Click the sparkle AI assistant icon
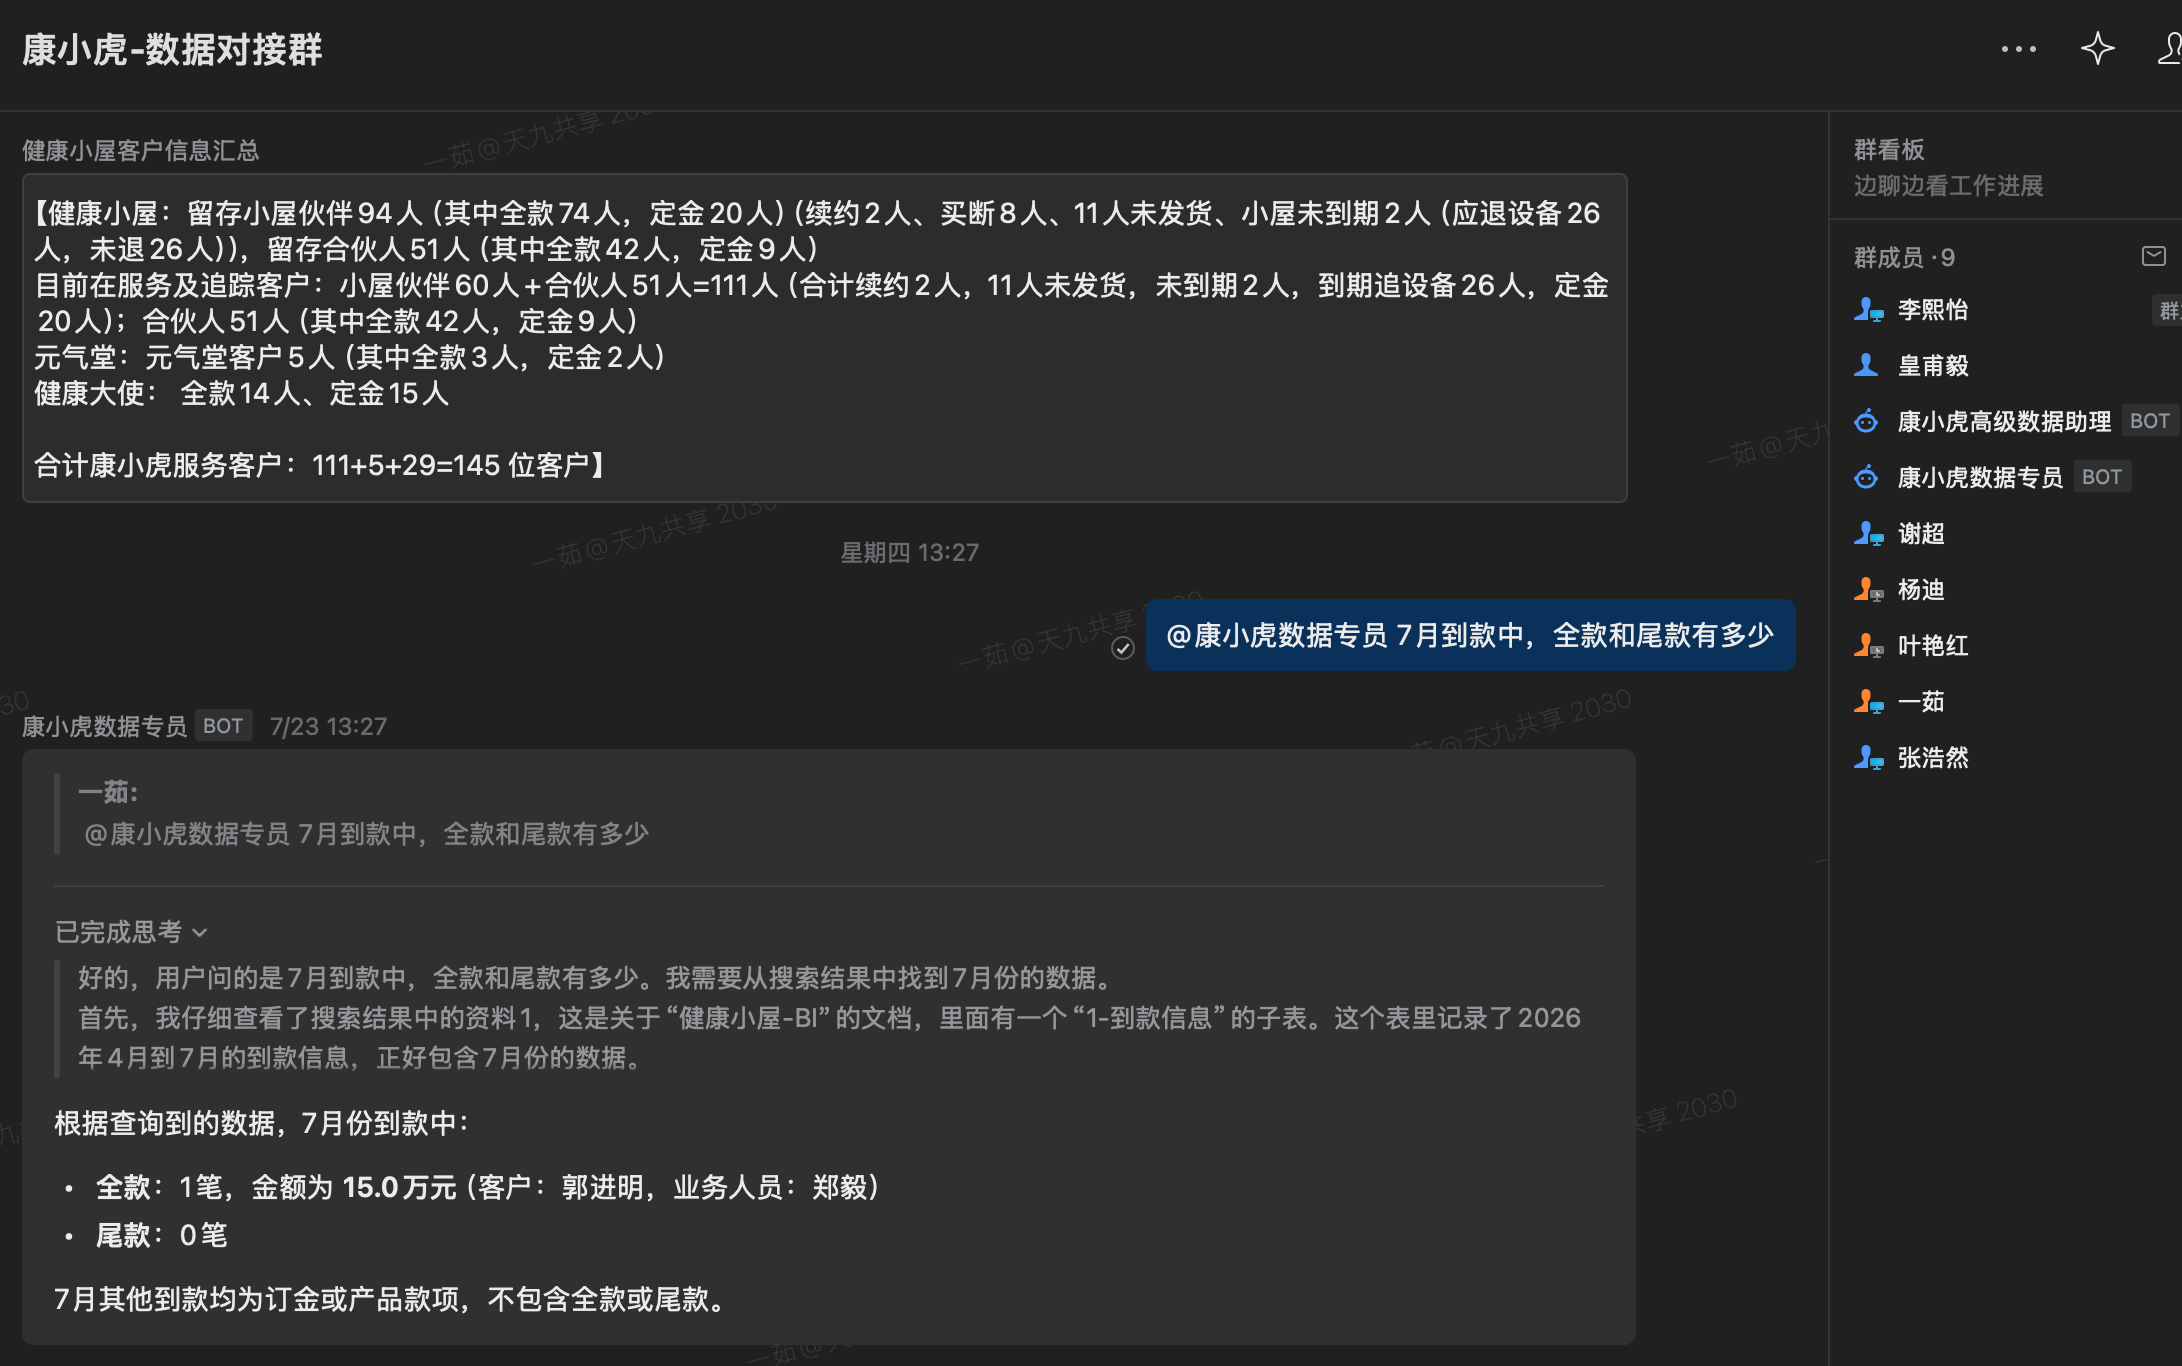 [2097, 49]
